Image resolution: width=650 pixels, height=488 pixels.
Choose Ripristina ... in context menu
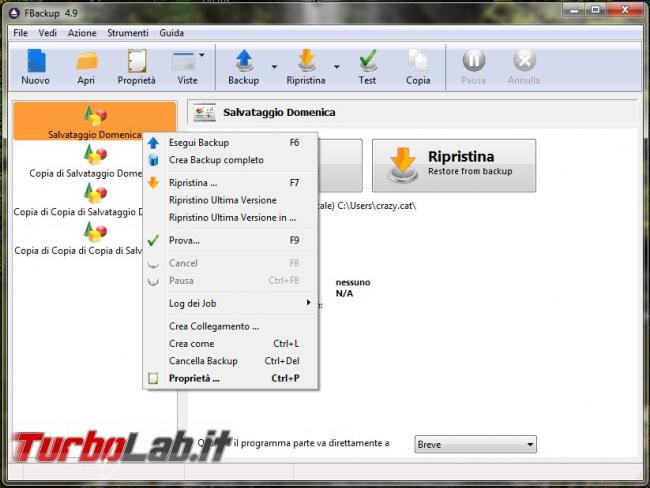(x=230, y=183)
